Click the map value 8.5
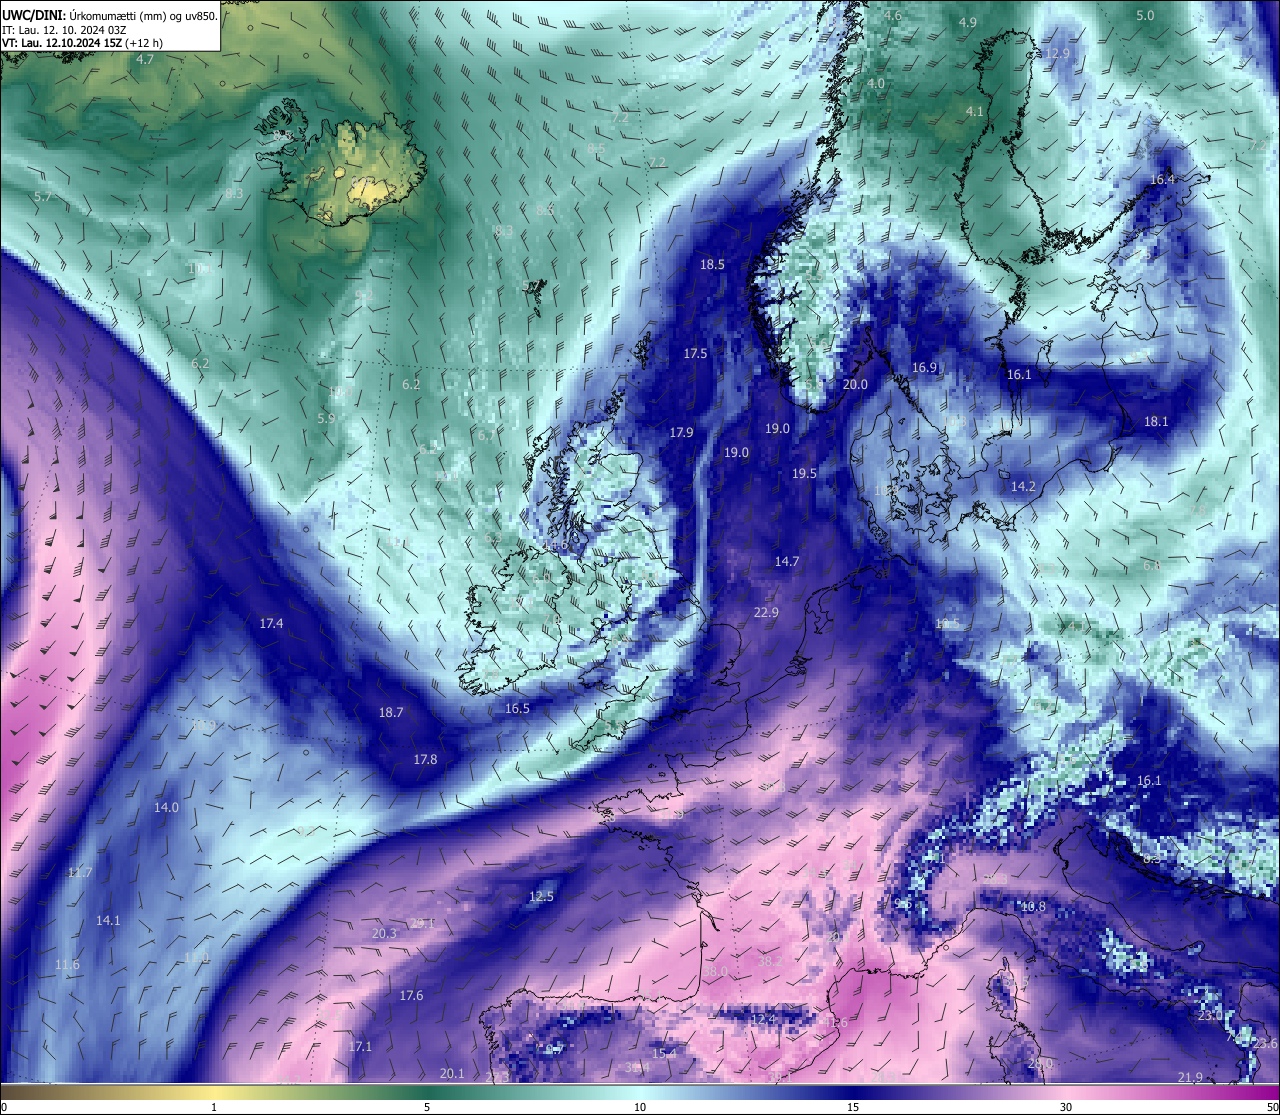This screenshot has height=1115, width=1280. click(x=596, y=149)
